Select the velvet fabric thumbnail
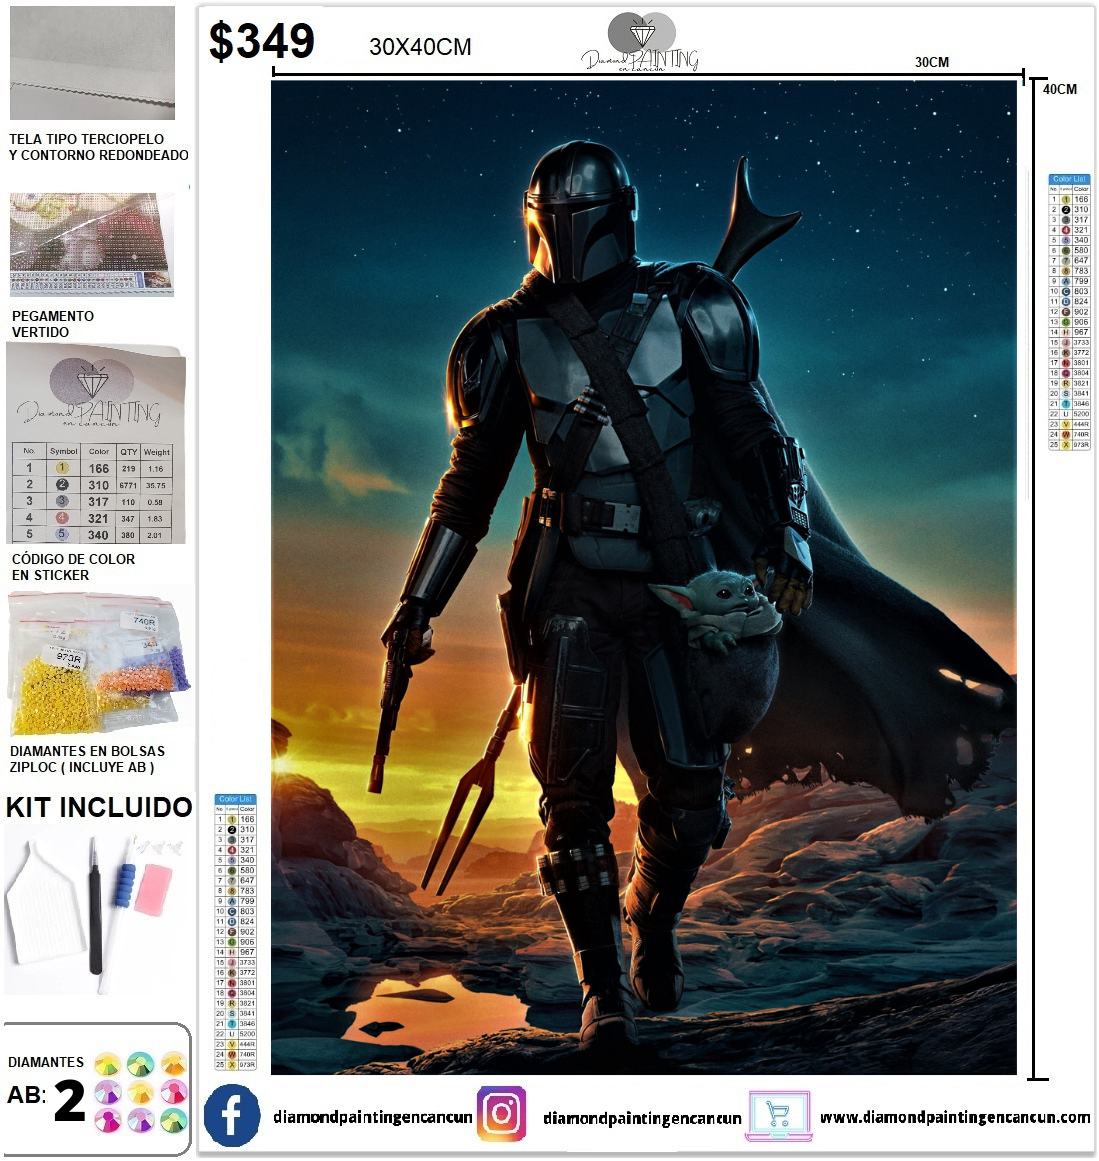1099x1161 pixels. [92, 63]
